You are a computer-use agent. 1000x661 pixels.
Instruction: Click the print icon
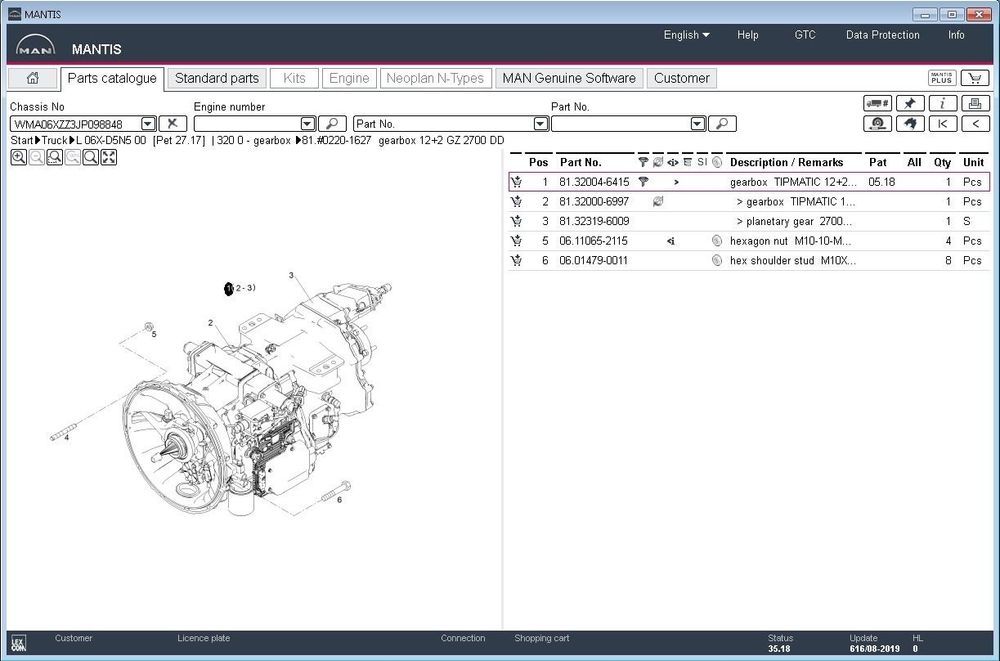point(975,103)
